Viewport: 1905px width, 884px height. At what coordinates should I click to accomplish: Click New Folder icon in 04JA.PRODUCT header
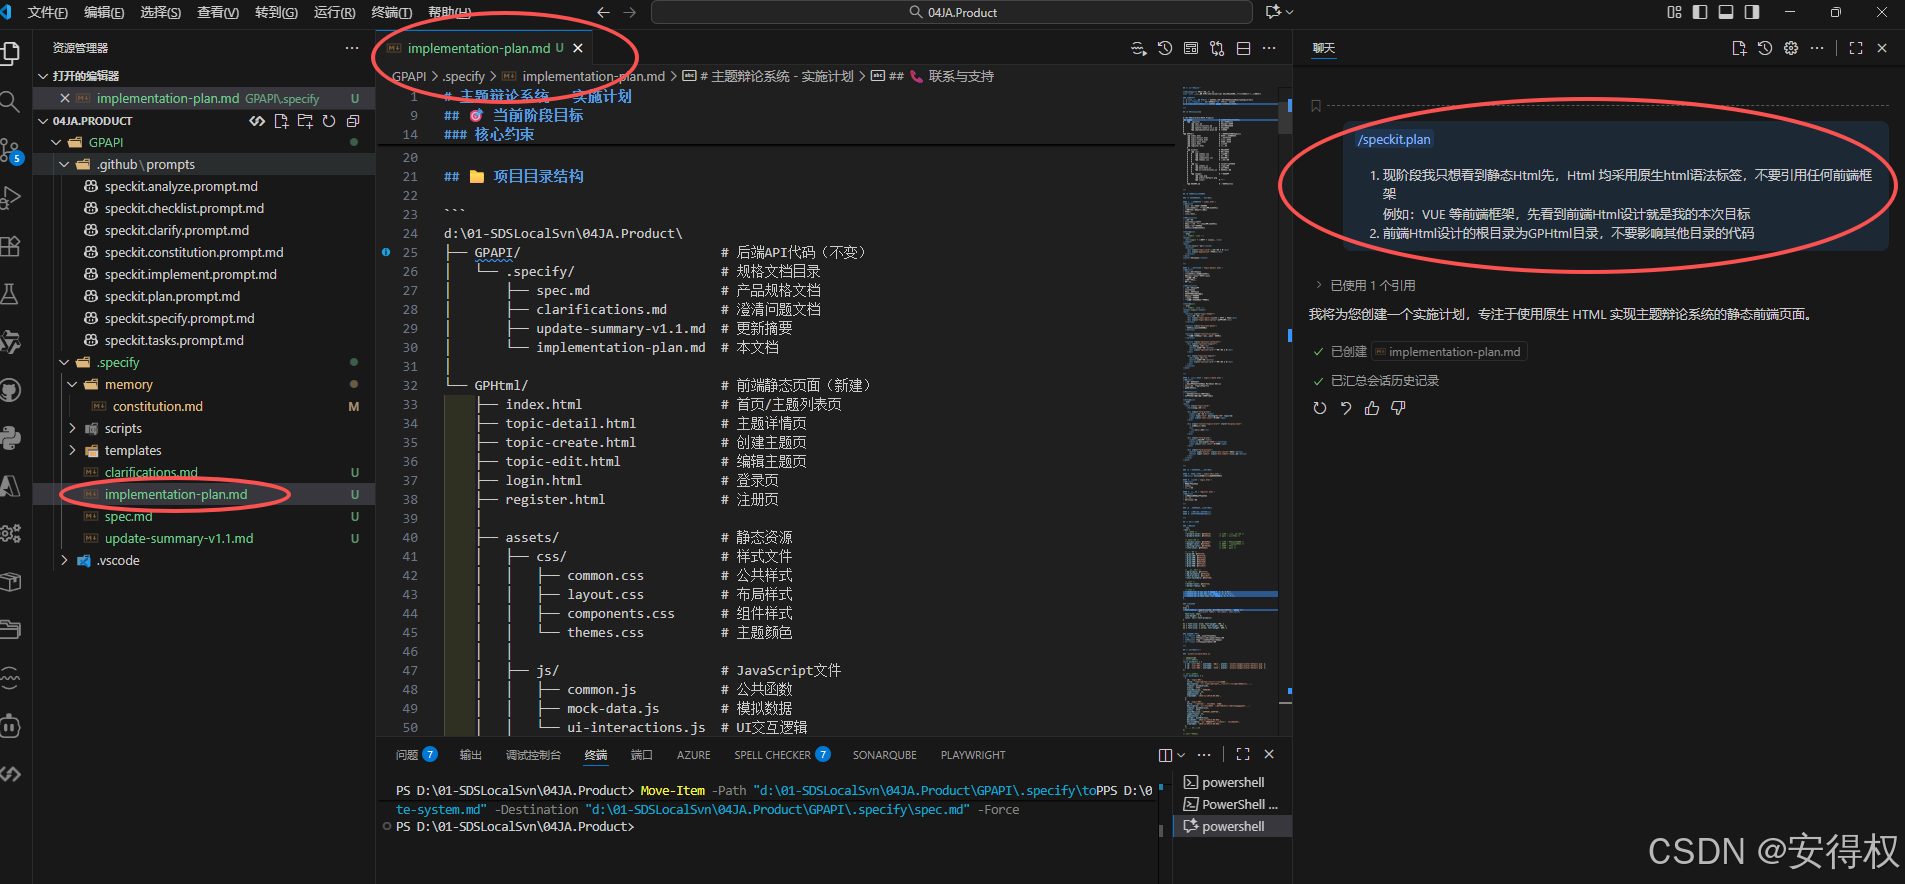pos(305,121)
